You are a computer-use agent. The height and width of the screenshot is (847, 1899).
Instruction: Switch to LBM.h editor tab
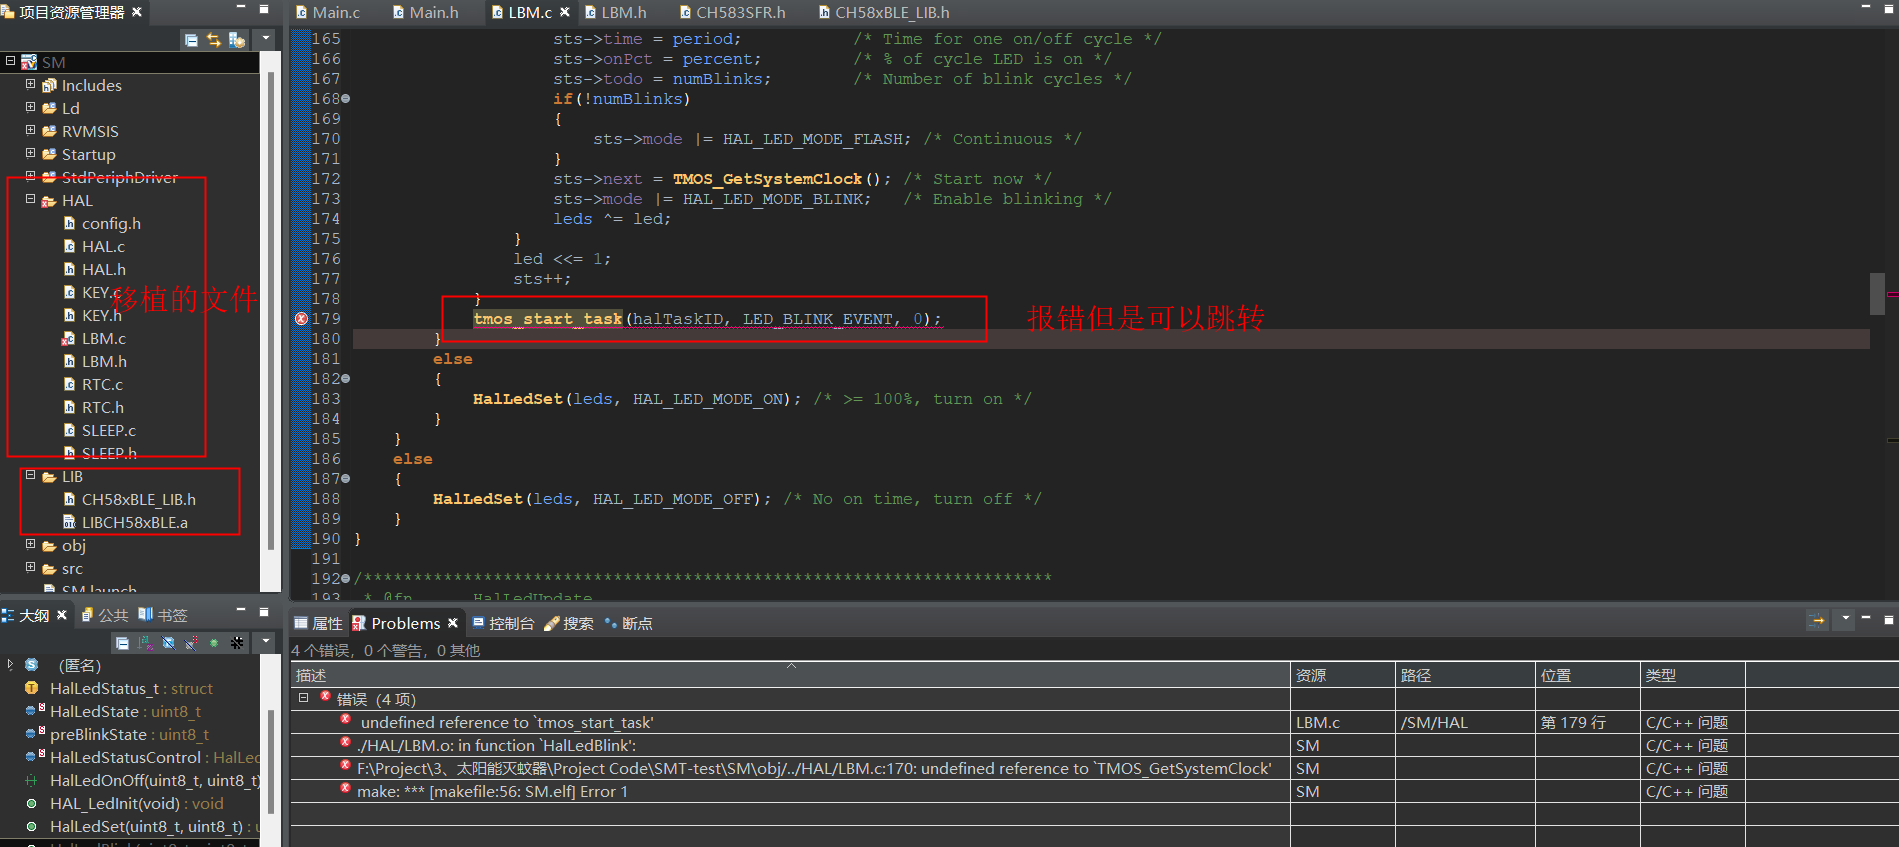tap(616, 12)
